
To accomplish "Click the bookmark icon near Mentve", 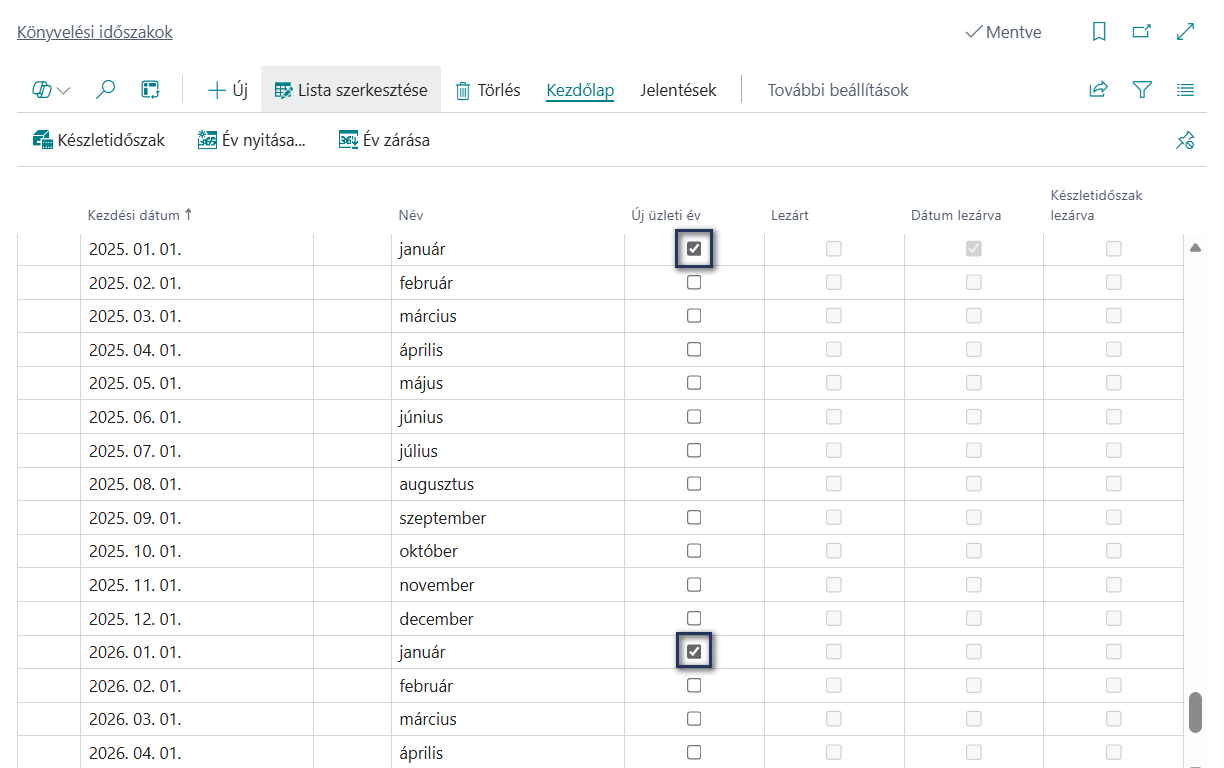I will point(1099,32).
